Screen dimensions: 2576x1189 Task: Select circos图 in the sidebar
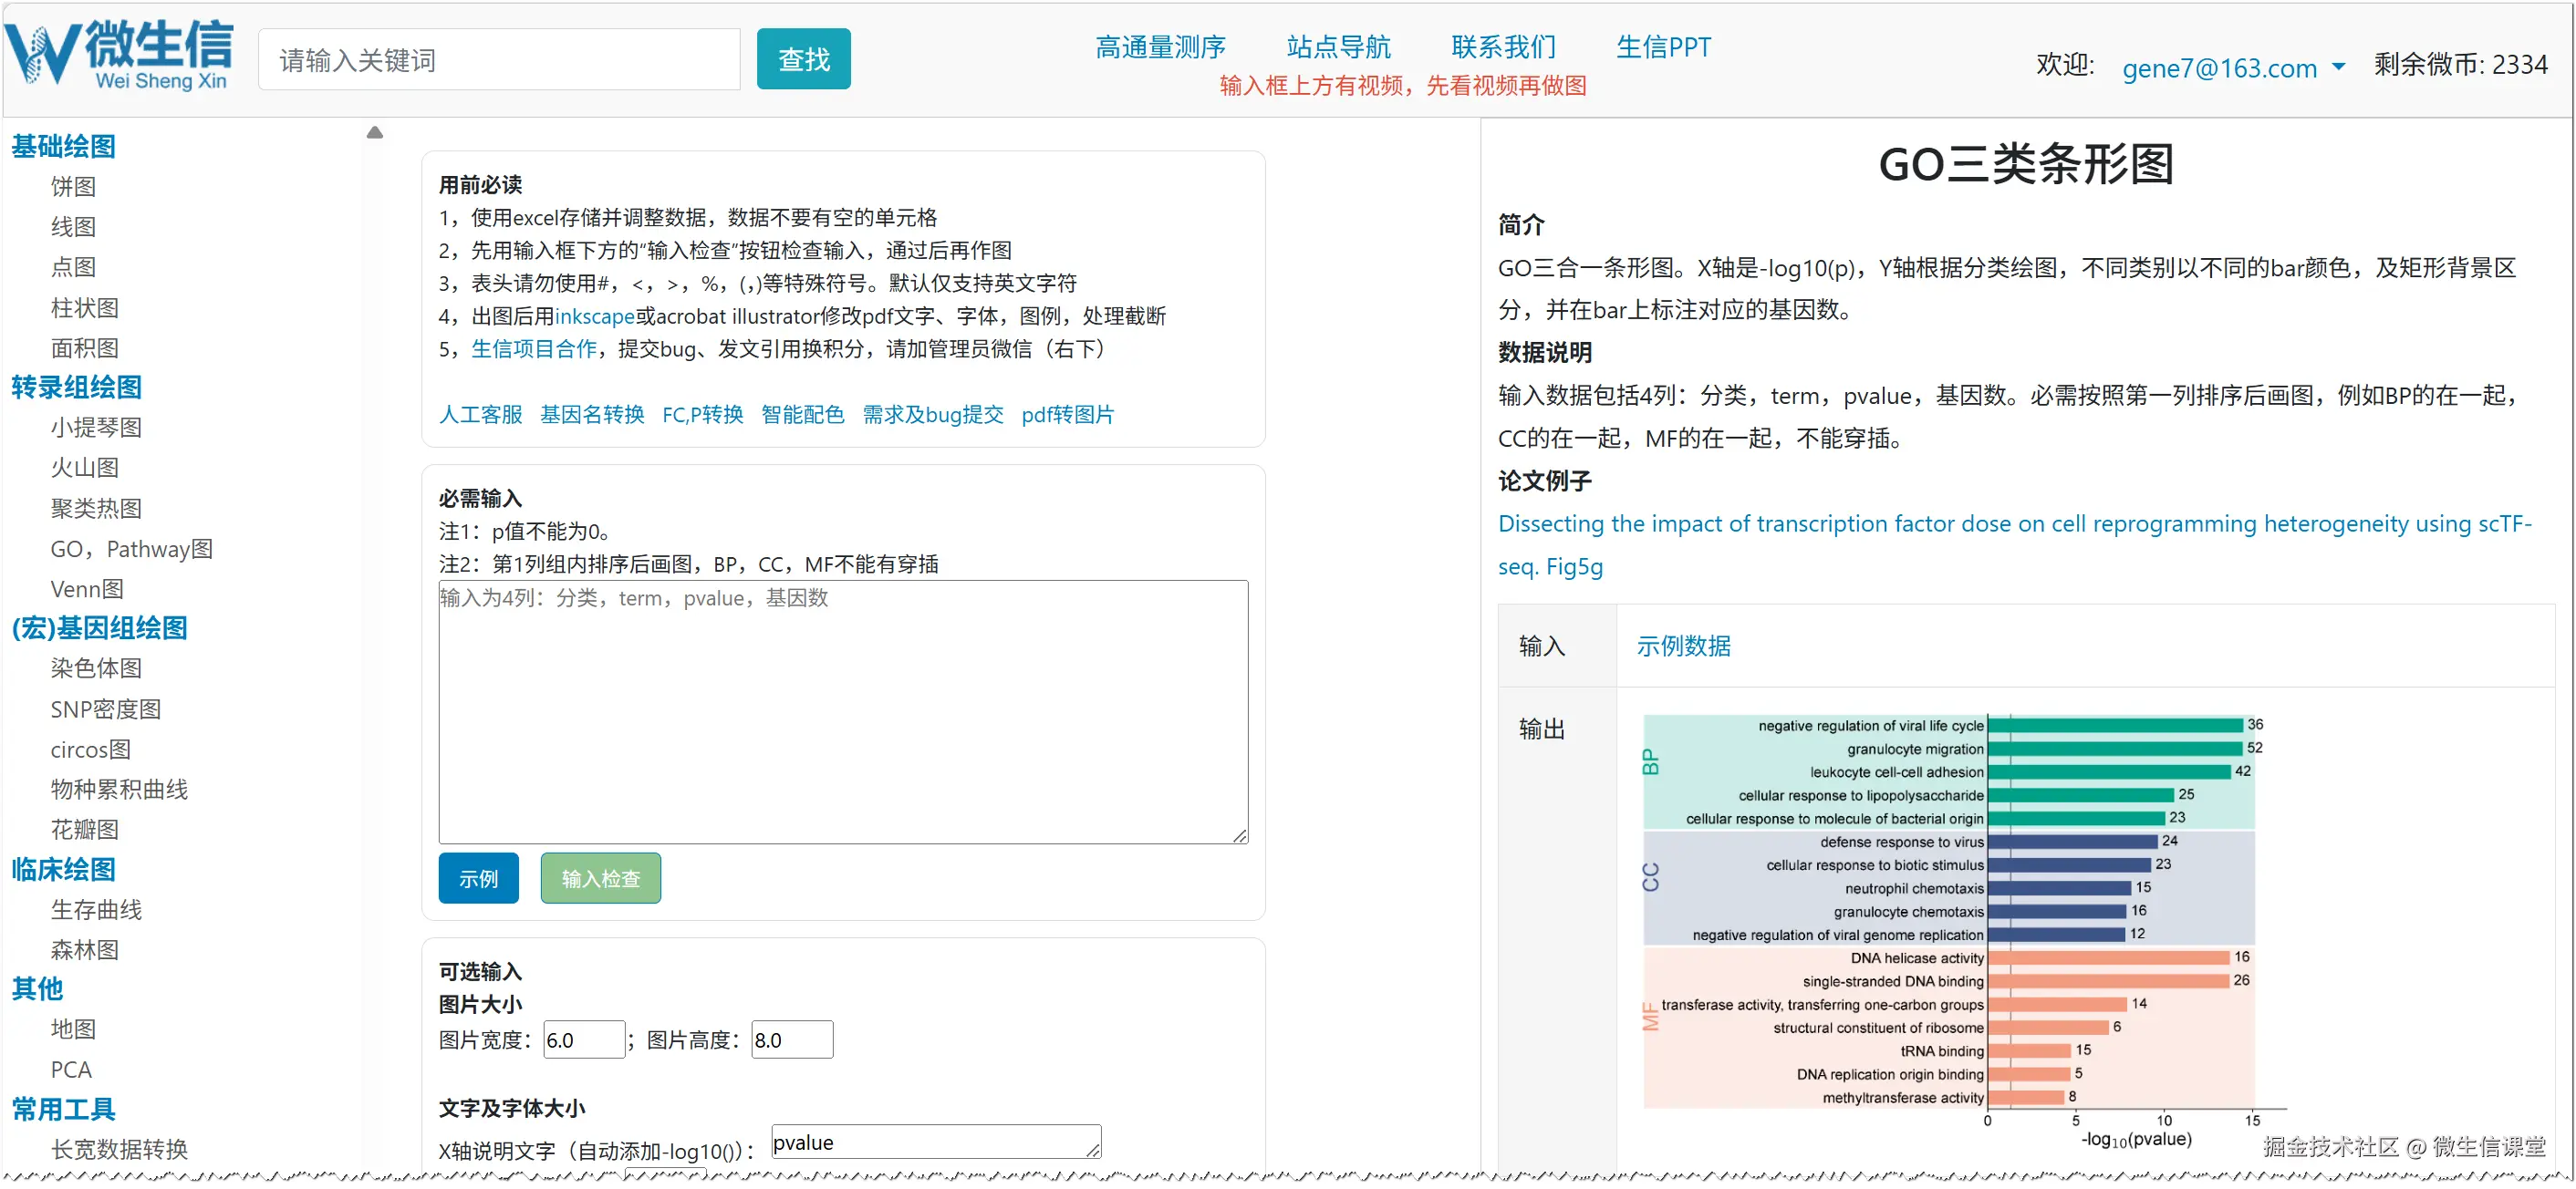(x=90, y=750)
